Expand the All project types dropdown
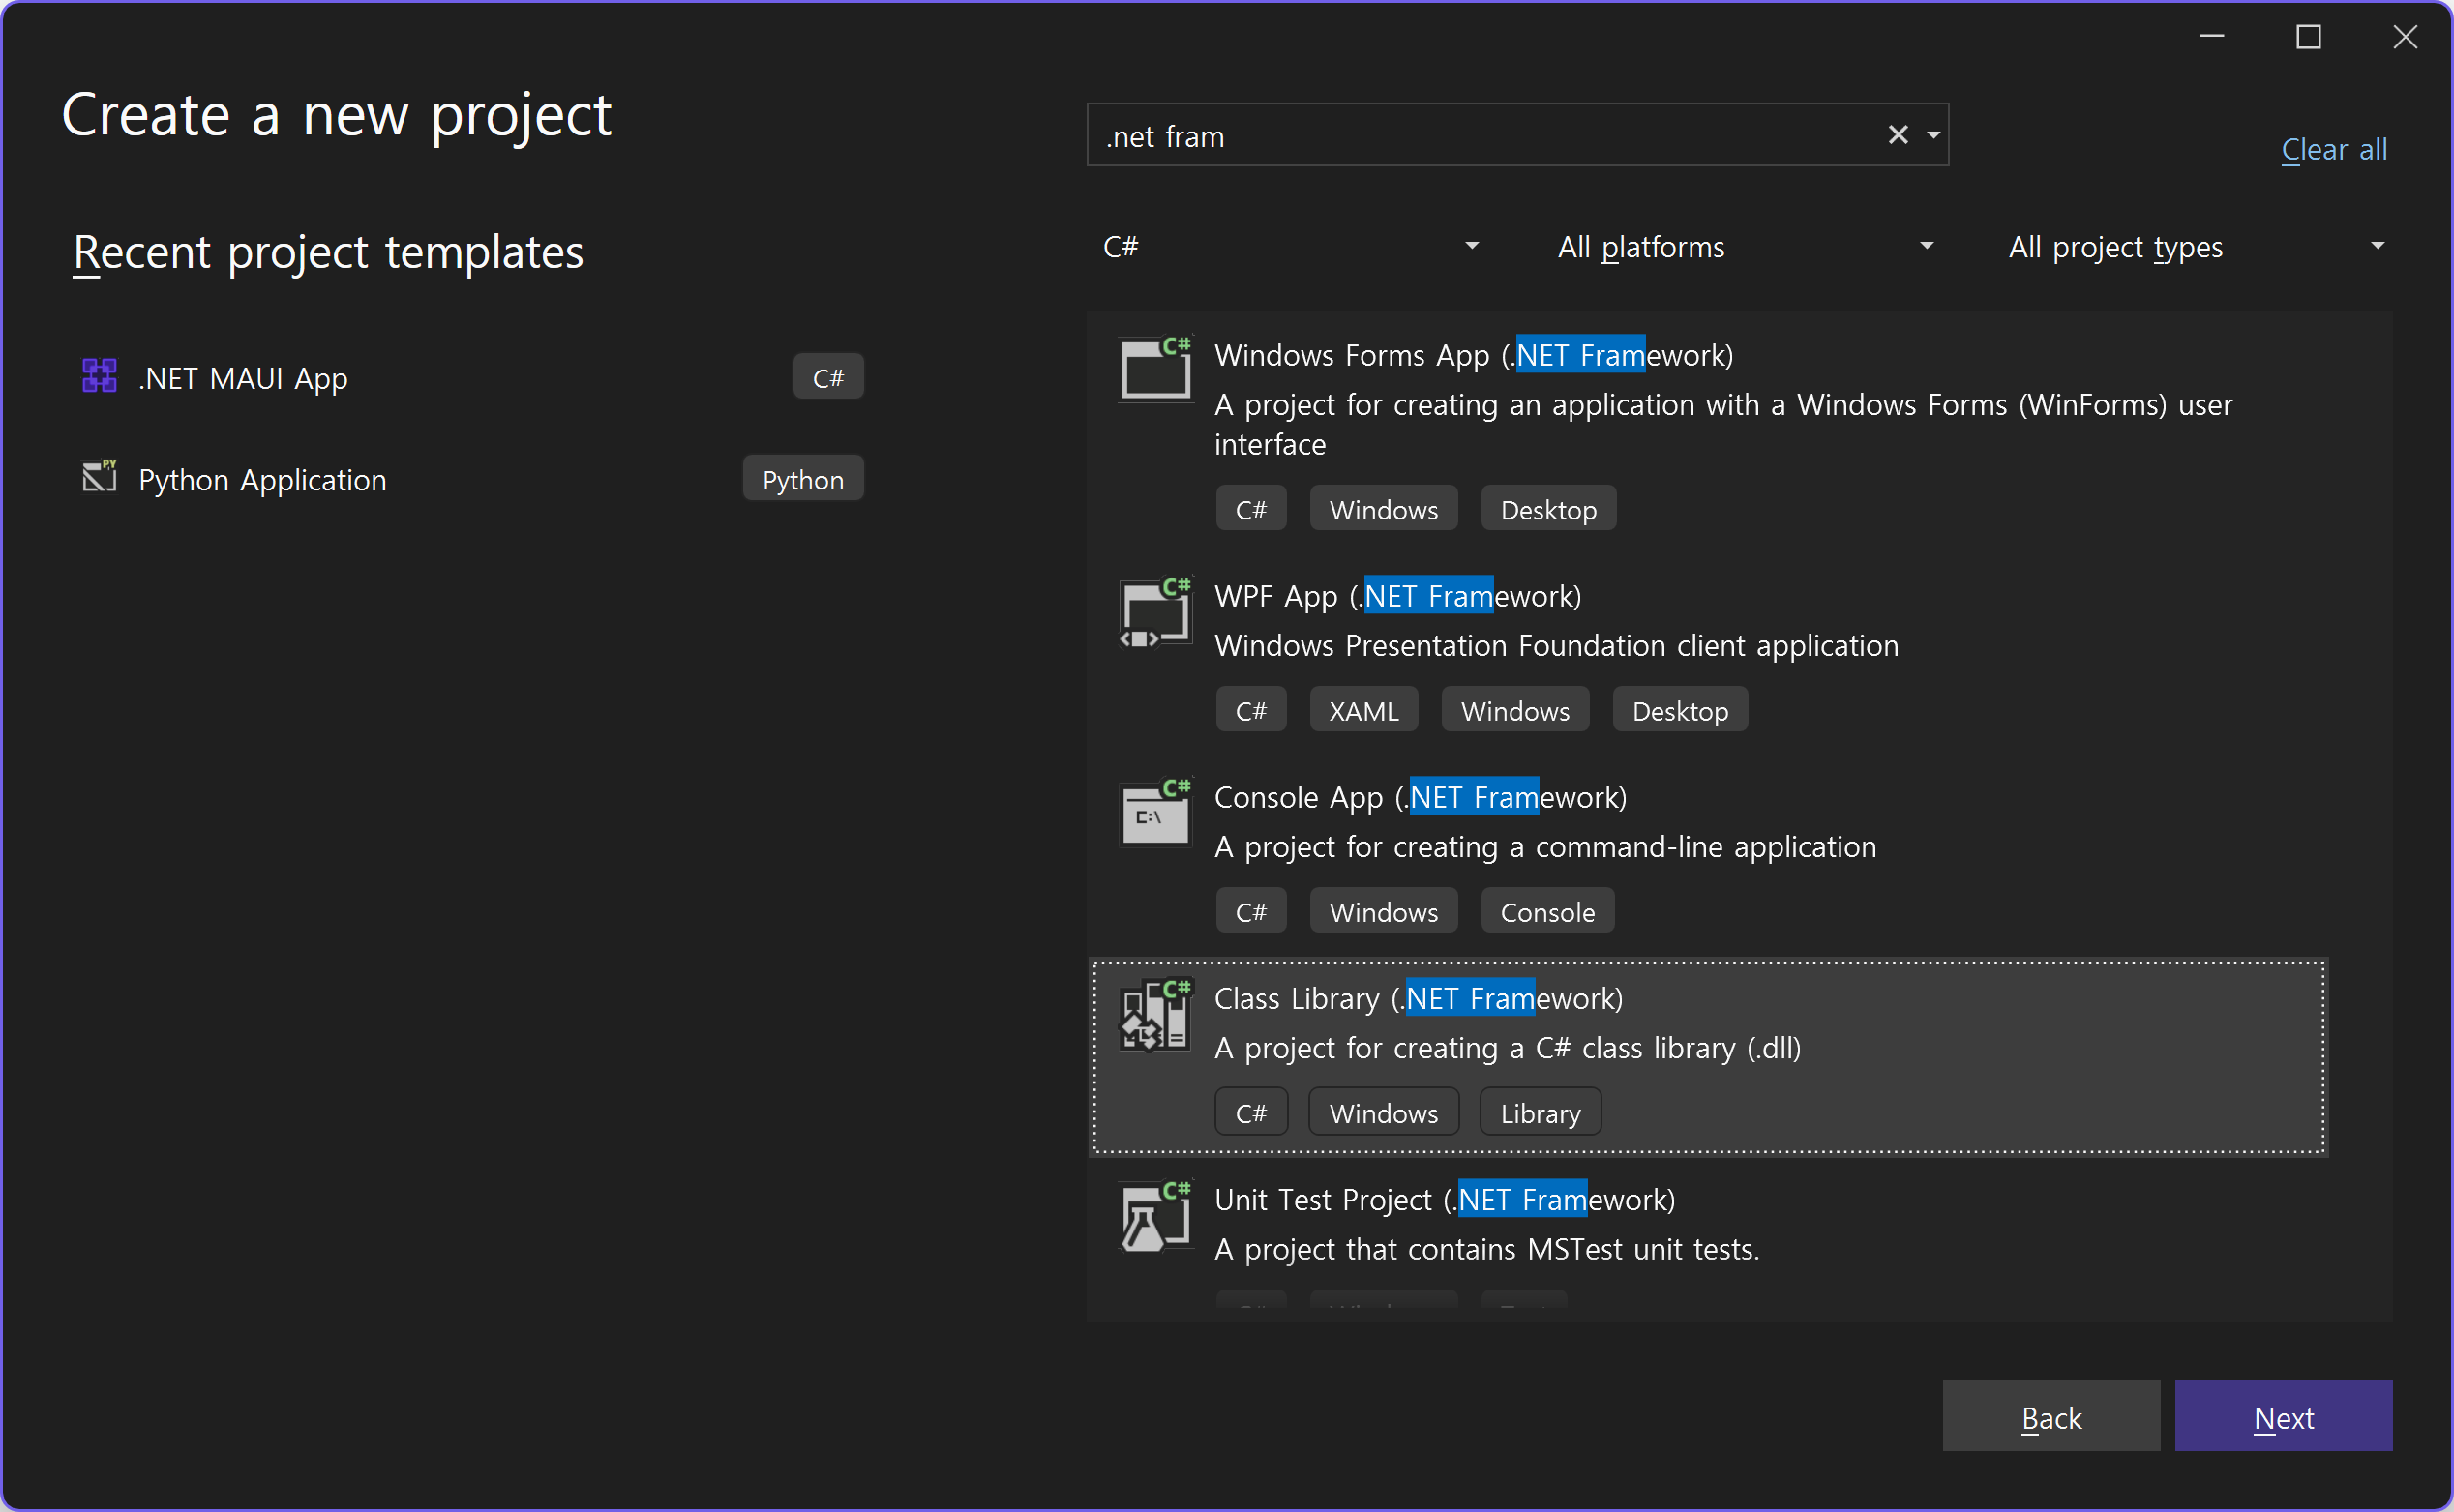 [x=2196, y=247]
